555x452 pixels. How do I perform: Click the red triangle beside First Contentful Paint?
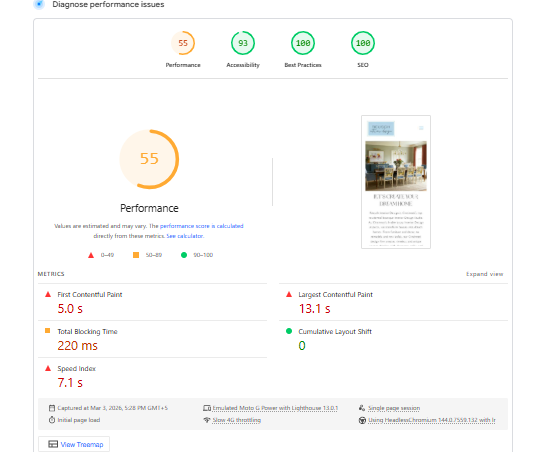48,294
